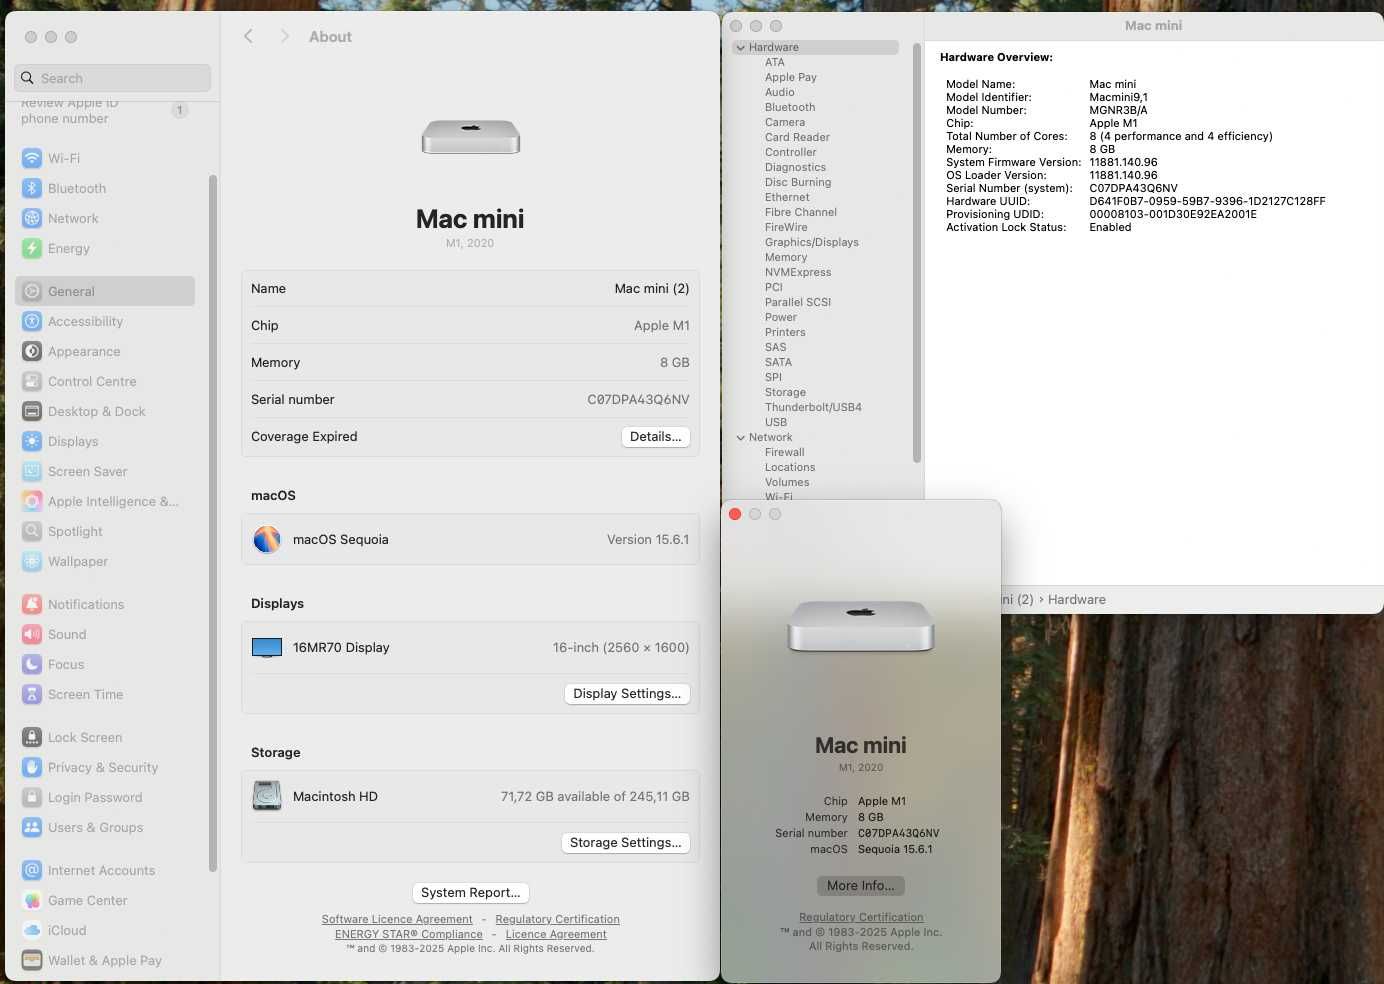Open Display Settings… button
1384x984 pixels.
click(627, 693)
